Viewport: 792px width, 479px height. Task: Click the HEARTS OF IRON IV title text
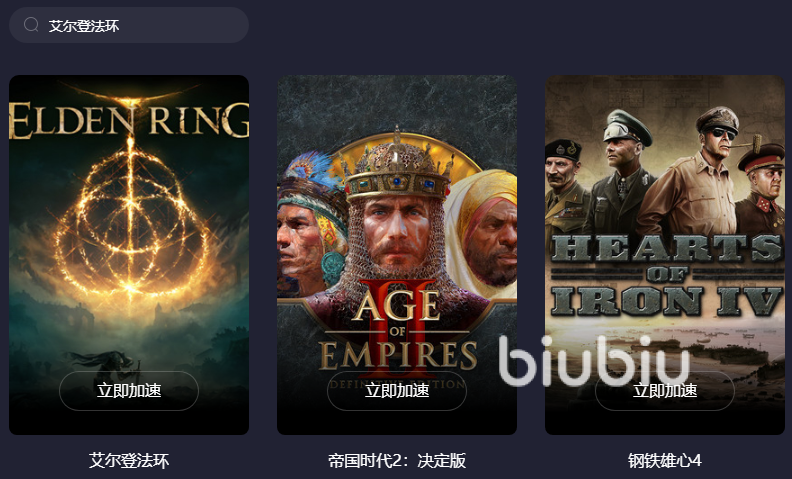tap(667, 275)
